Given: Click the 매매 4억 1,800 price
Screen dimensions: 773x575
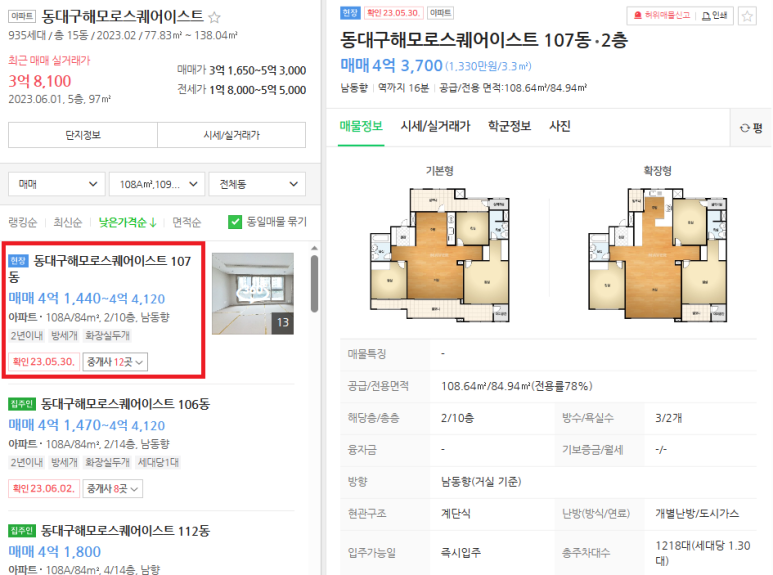Looking at the screenshot, I should (55, 551).
